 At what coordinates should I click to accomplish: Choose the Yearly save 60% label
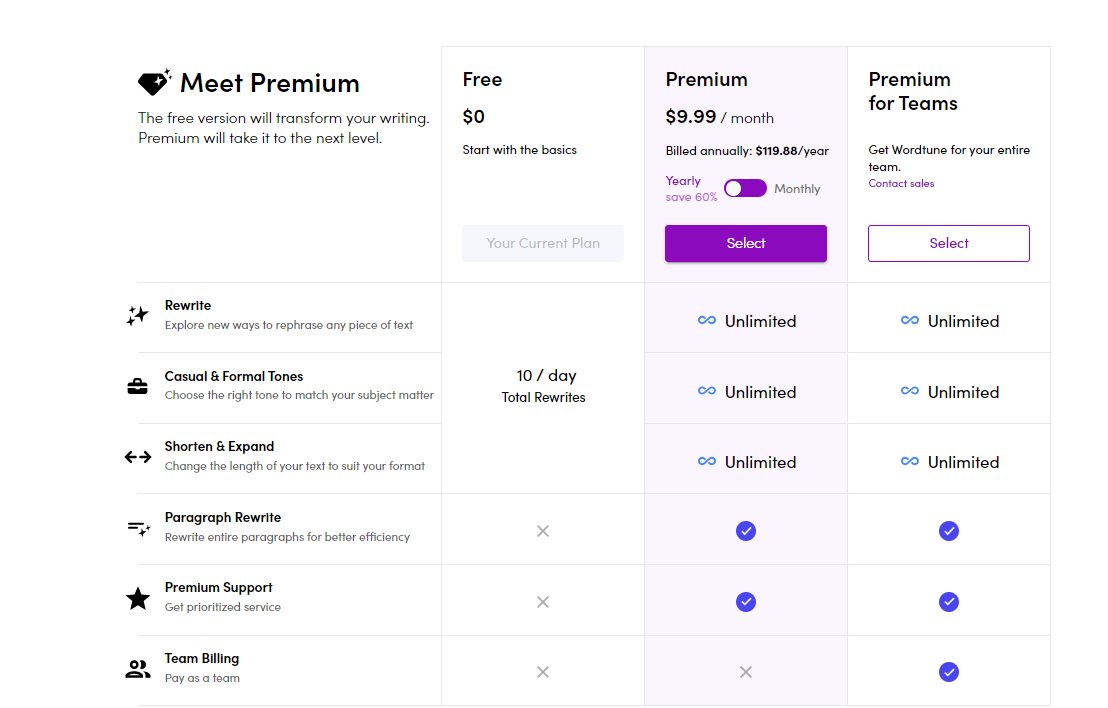(x=691, y=188)
